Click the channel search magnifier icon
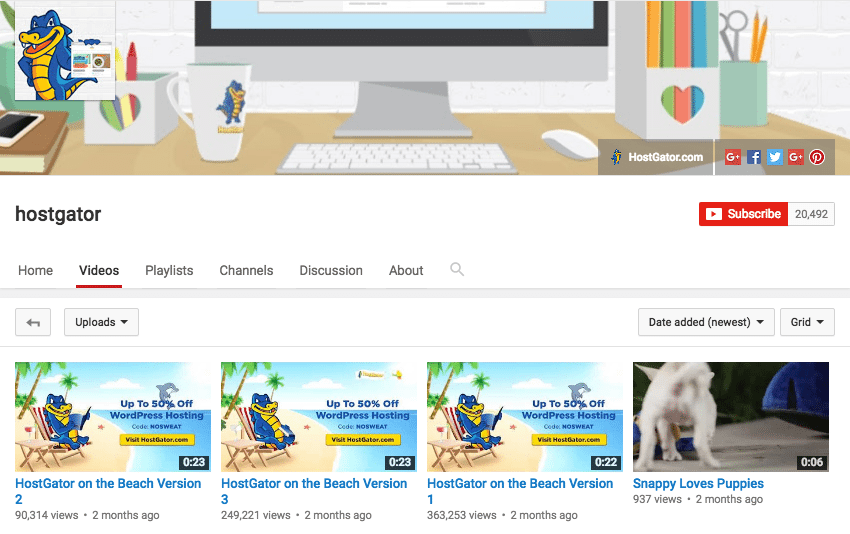This screenshot has height=534, width=850. pyautogui.click(x=457, y=269)
